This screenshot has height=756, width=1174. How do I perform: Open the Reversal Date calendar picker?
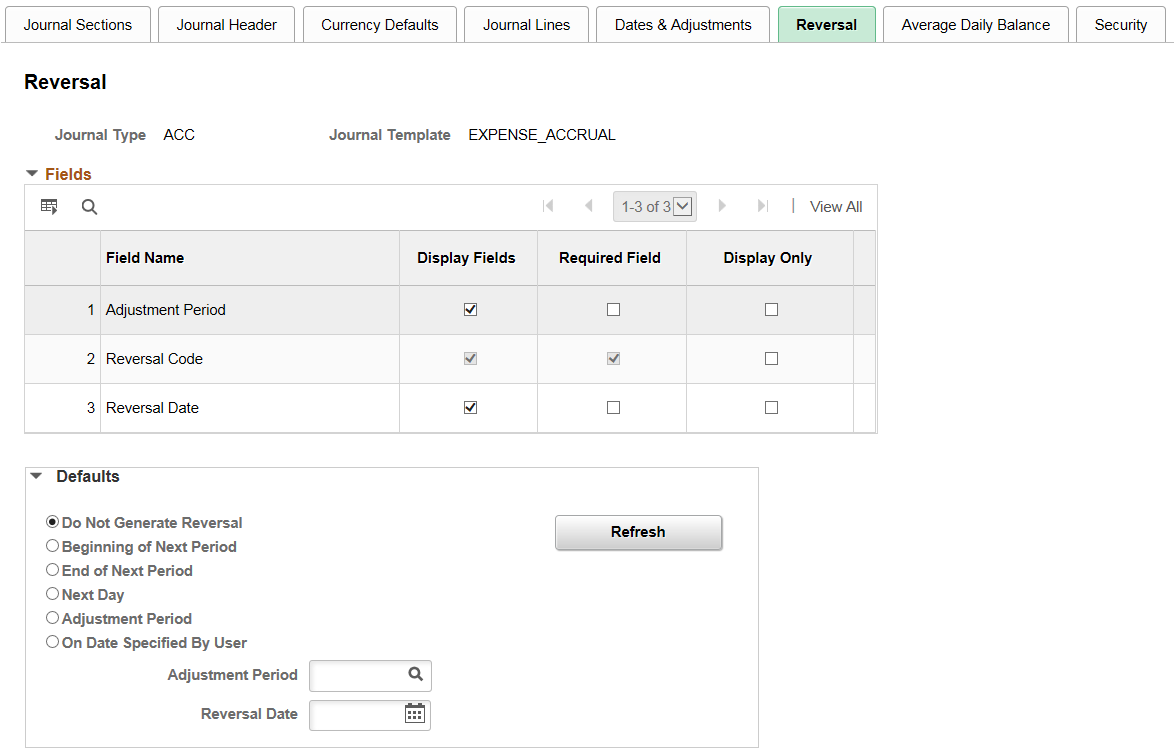point(415,713)
